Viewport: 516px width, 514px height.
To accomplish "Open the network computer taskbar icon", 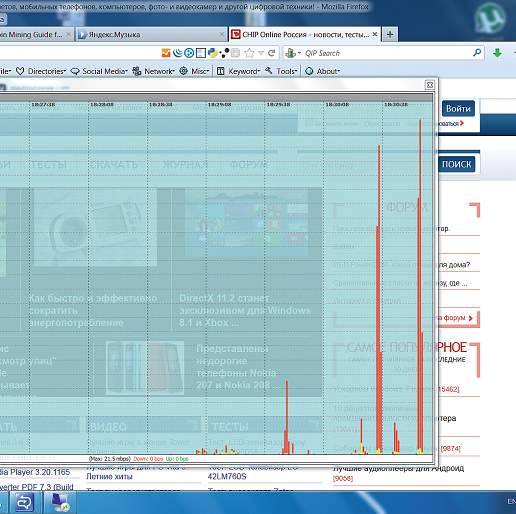I will [60, 503].
